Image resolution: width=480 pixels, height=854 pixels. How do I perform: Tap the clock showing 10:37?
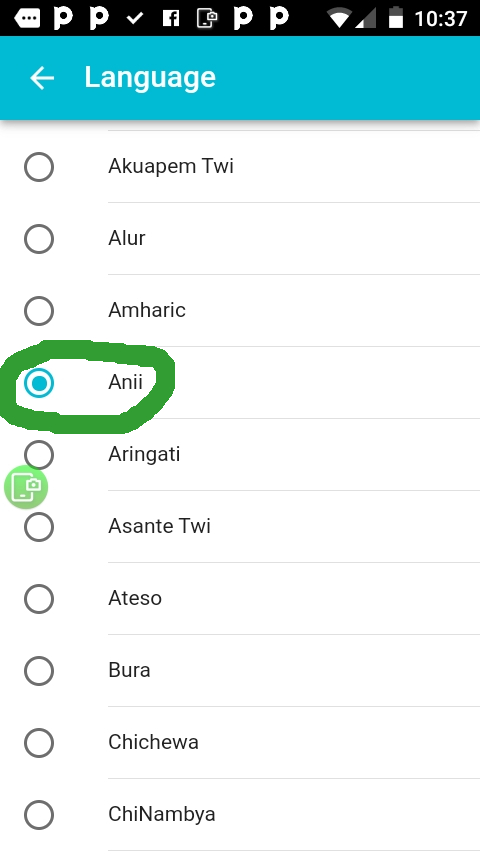[x=440, y=19]
